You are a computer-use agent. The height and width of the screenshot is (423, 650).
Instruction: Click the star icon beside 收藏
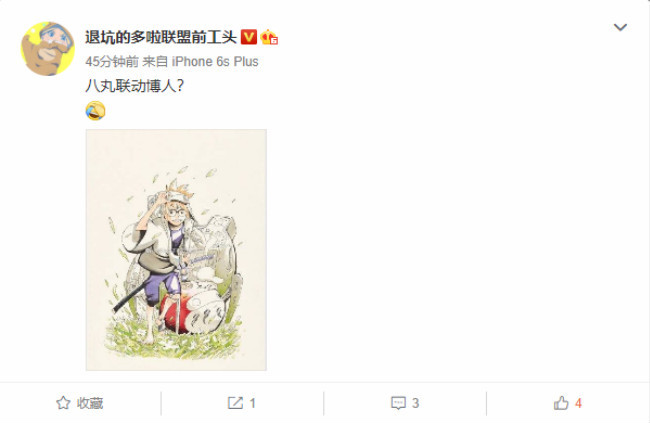63,403
